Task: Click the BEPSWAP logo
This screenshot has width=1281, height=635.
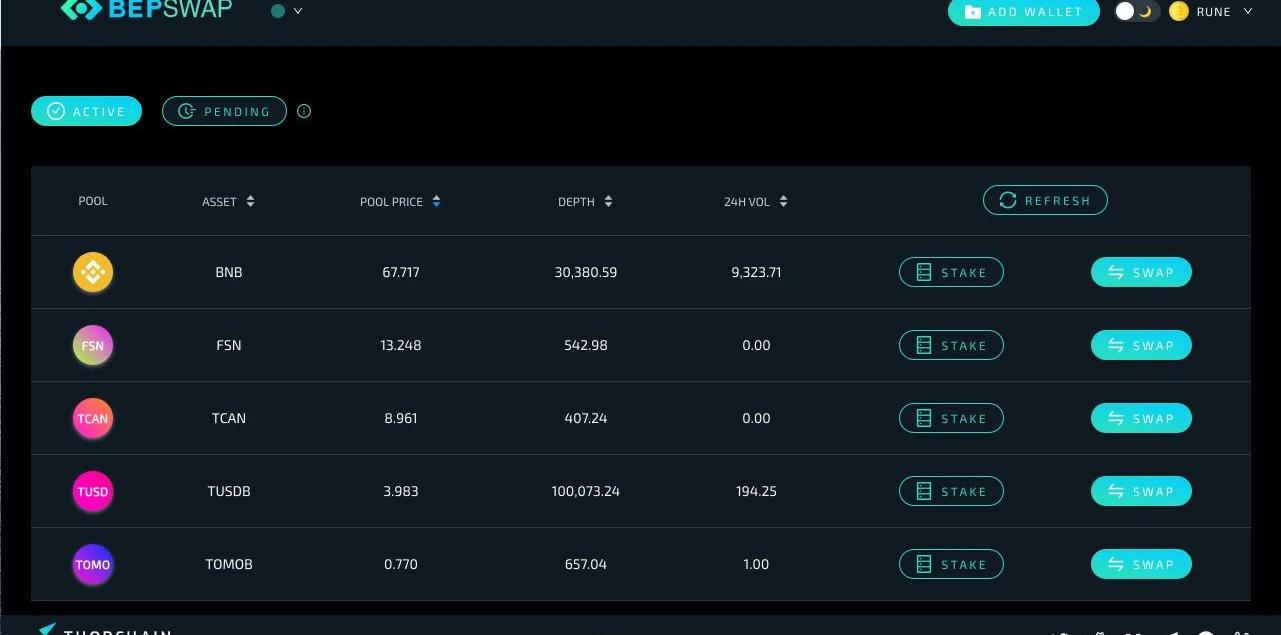Action: [x=146, y=10]
